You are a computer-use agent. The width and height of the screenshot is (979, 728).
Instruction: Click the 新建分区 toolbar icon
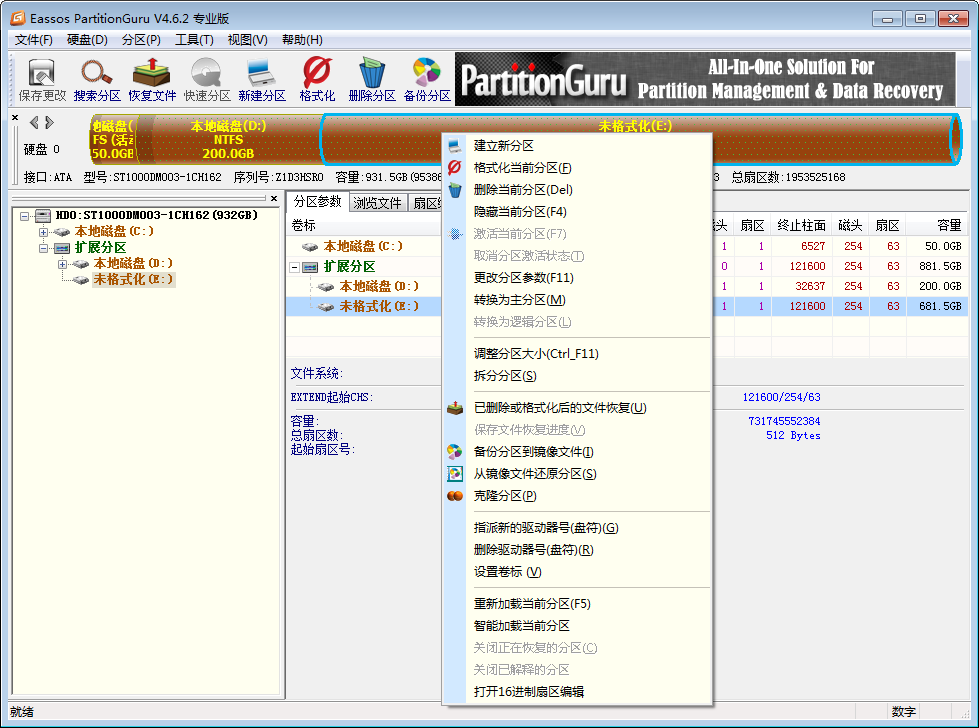point(262,80)
